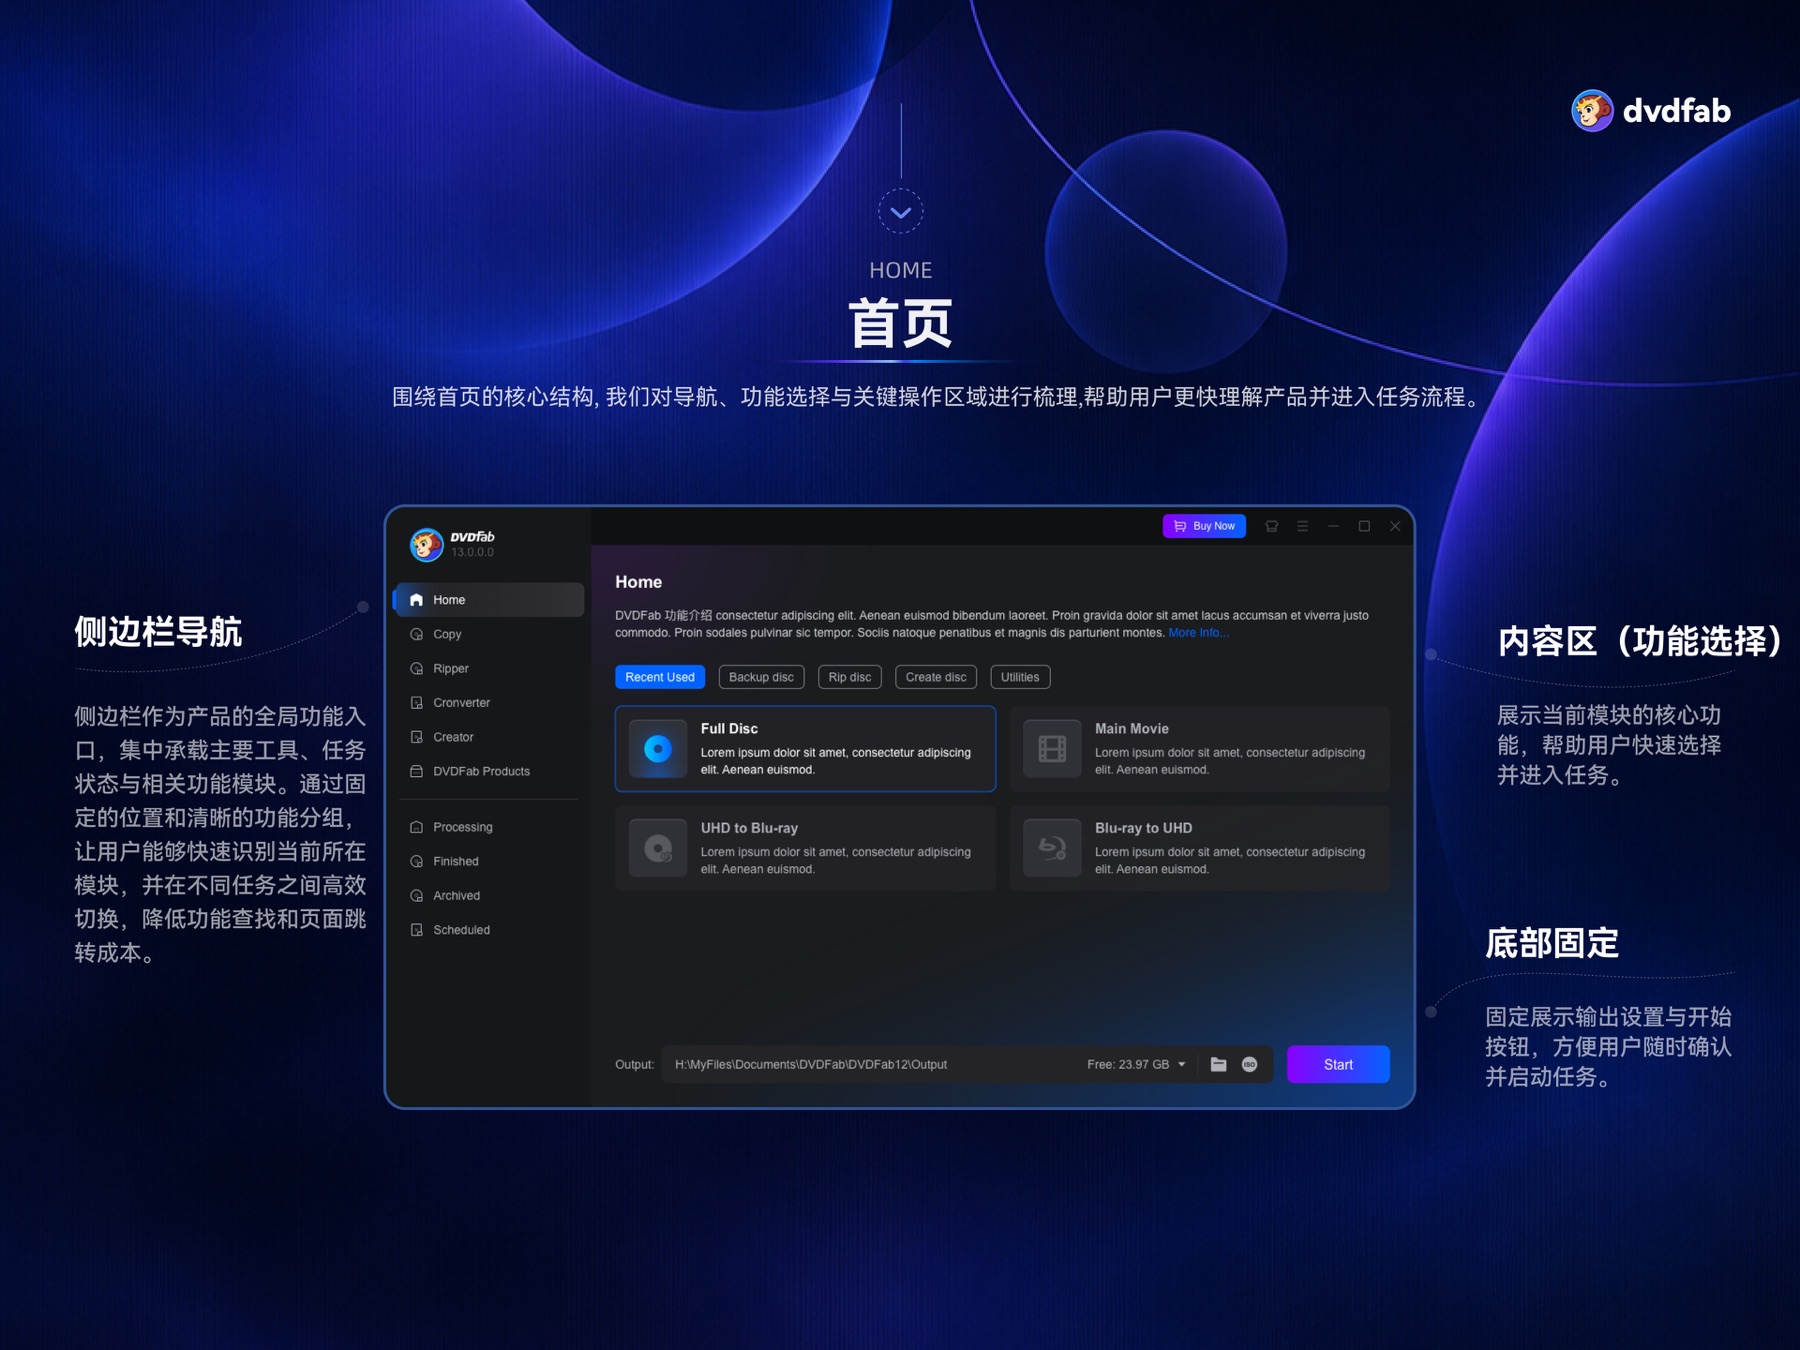
Task: Select ISO output disc icon
Action: [1249, 1064]
